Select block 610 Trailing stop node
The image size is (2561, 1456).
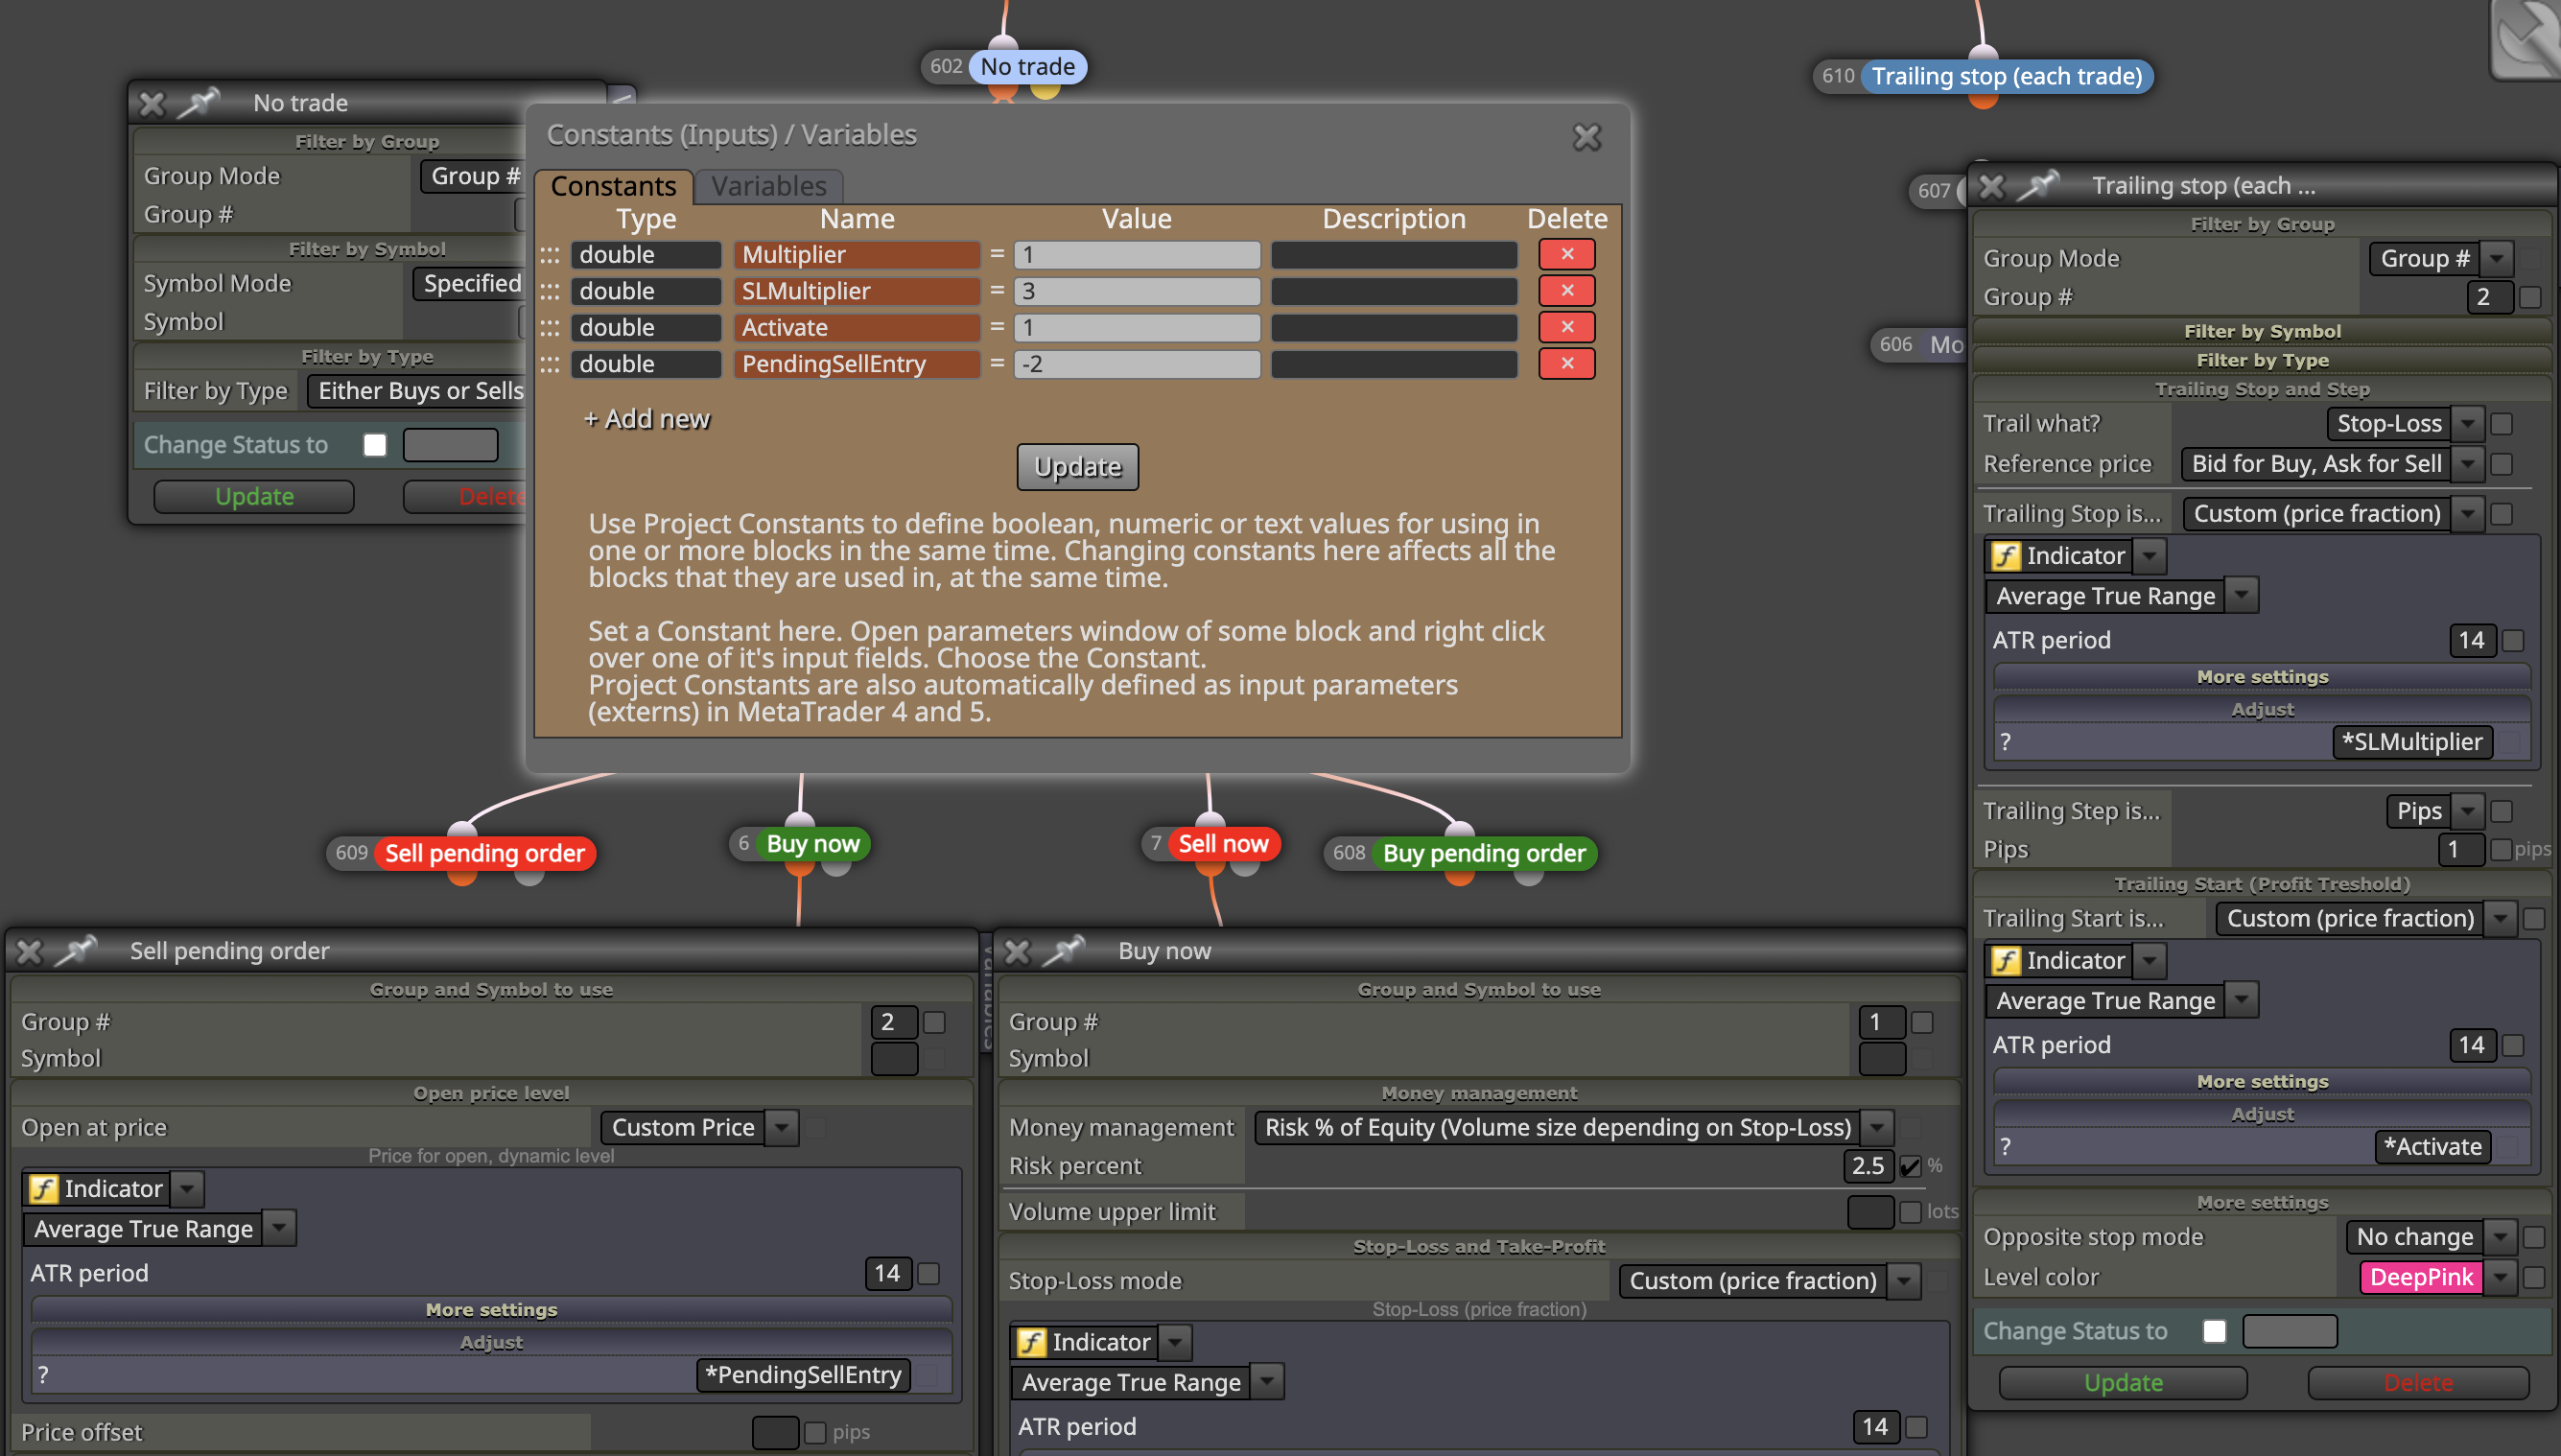pos(2006,76)
